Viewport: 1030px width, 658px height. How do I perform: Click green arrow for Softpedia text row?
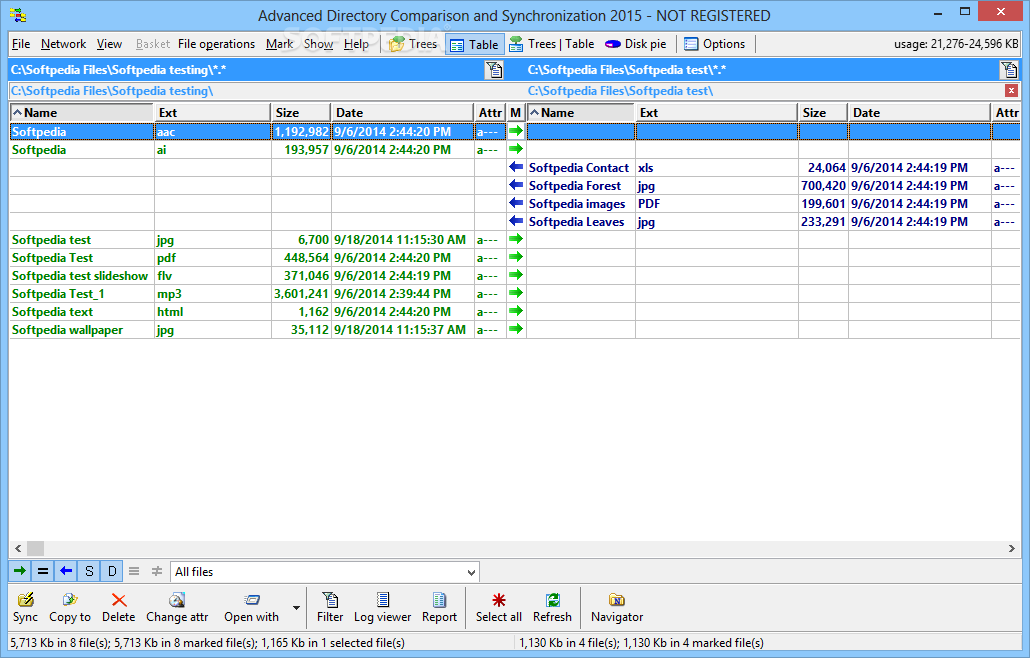[516, 311]
